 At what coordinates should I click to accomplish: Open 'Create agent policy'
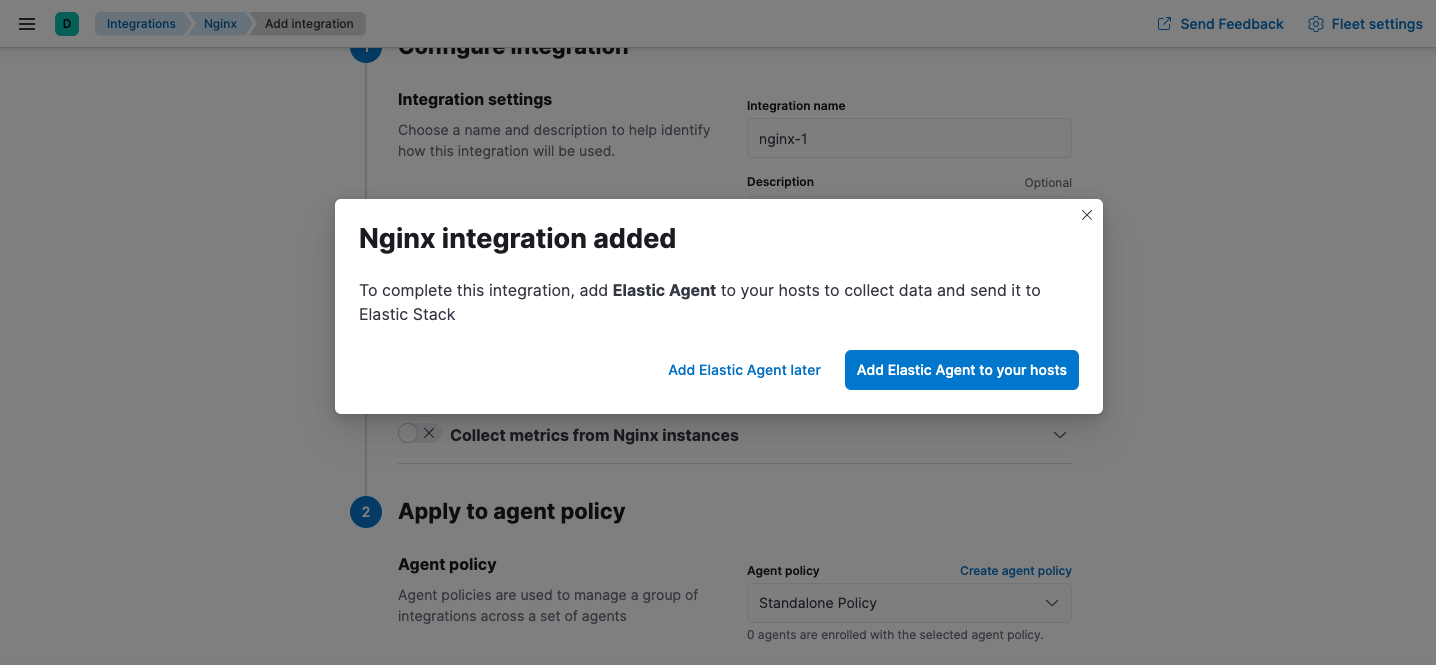click(x=1015, y=570)
